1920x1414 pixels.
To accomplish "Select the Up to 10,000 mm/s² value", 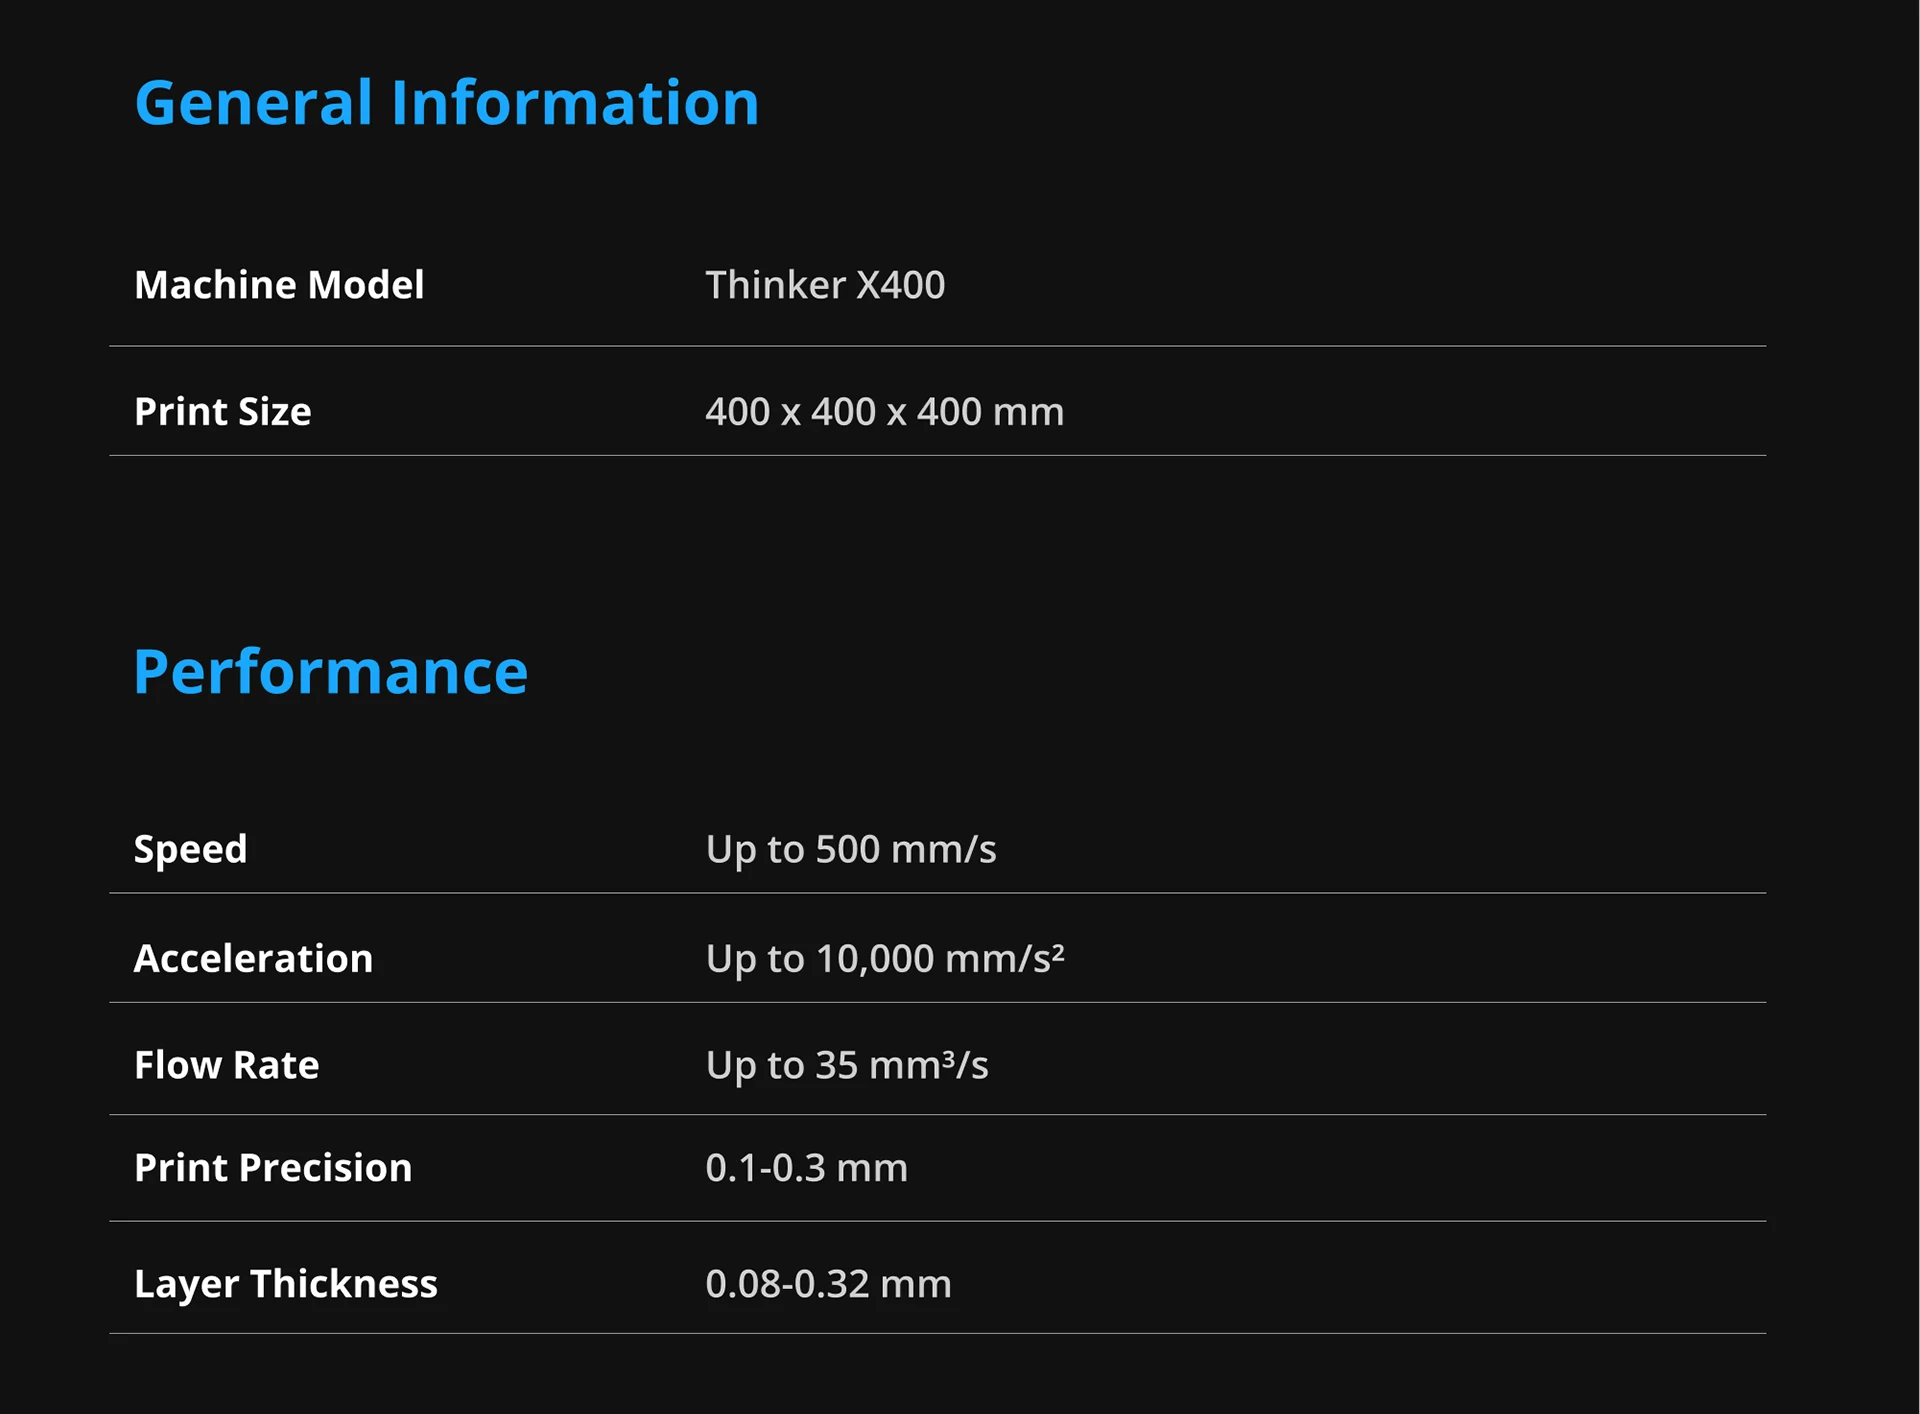I will click(x=884, y=959).
